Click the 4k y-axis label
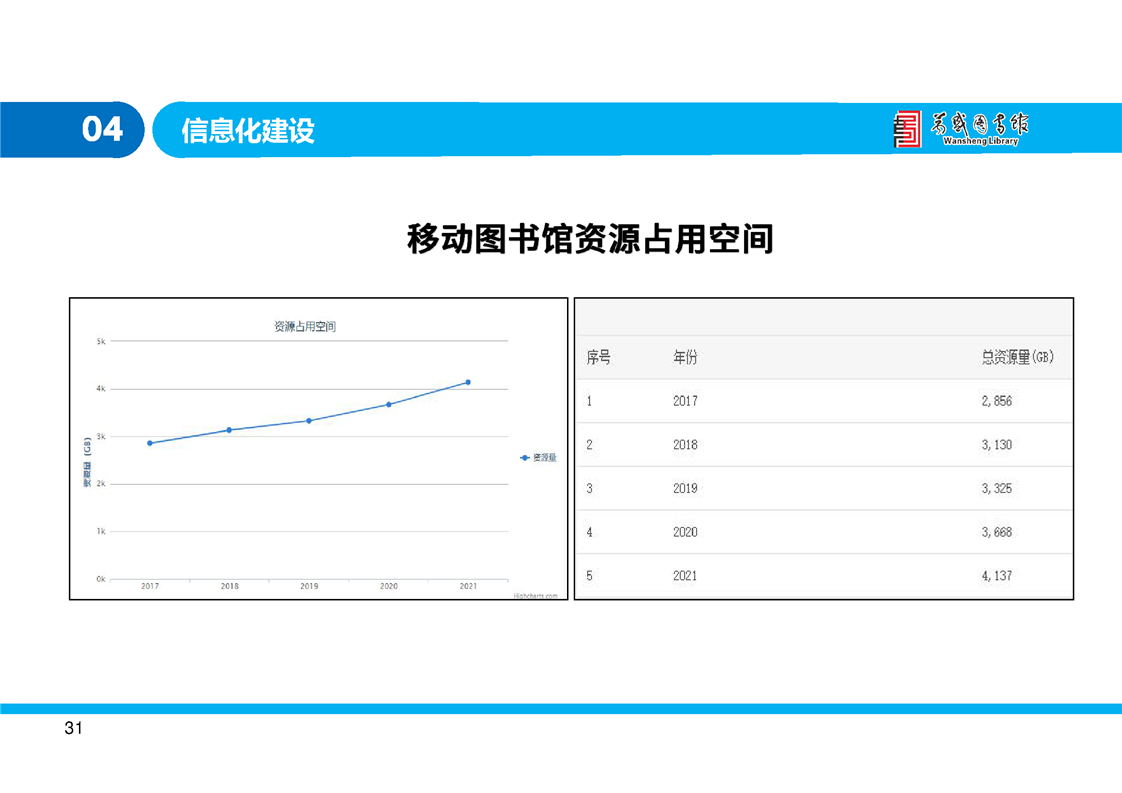 (x=101, y=389)
